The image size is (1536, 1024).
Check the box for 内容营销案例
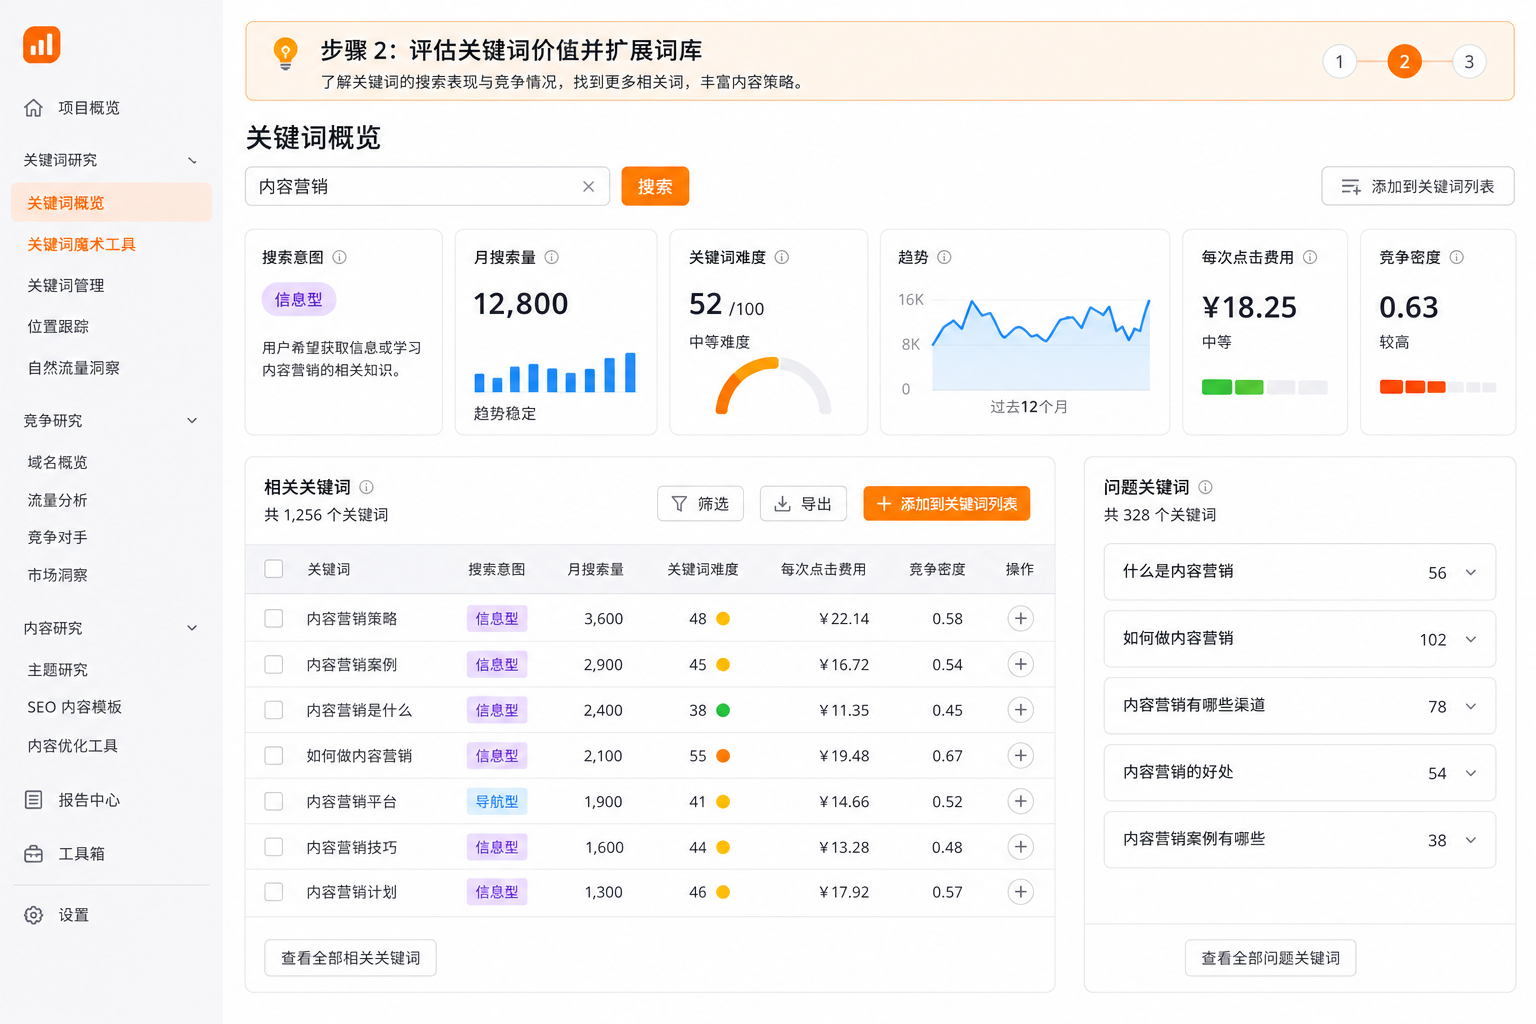point(274,664)
